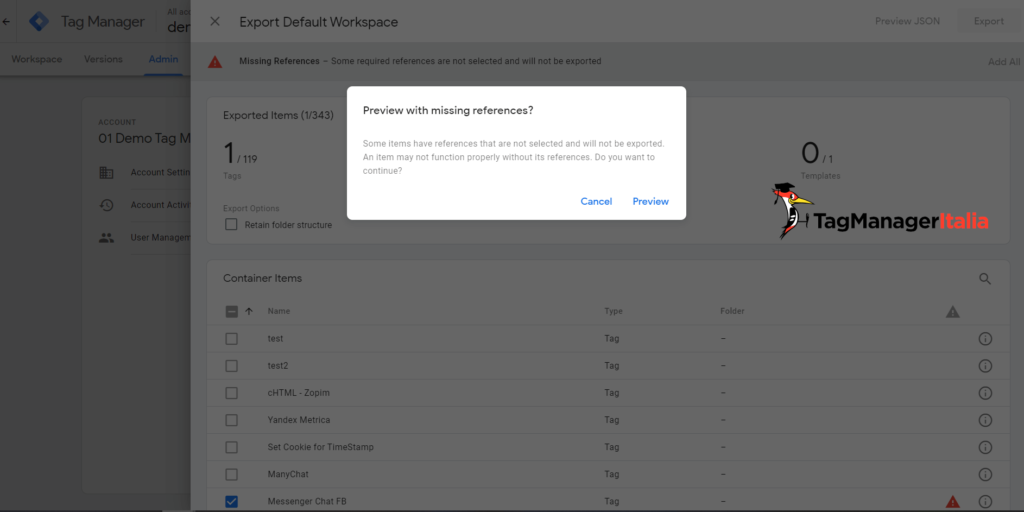Click the Exported Items (1/343) heading
The height and width of the screenshot is (512, 1024).
278,116
